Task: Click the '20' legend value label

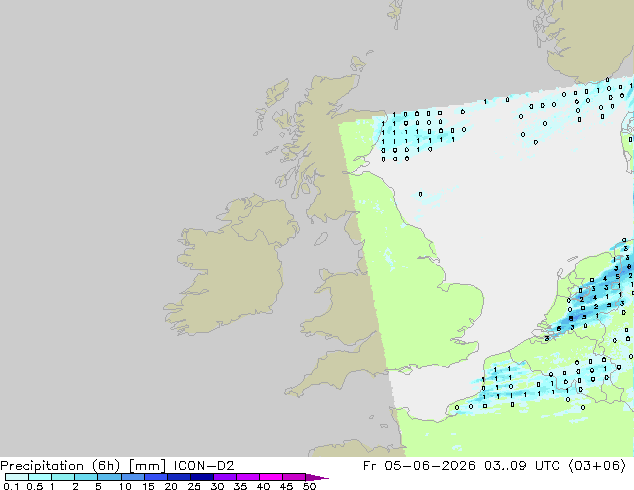Action: 171,486
